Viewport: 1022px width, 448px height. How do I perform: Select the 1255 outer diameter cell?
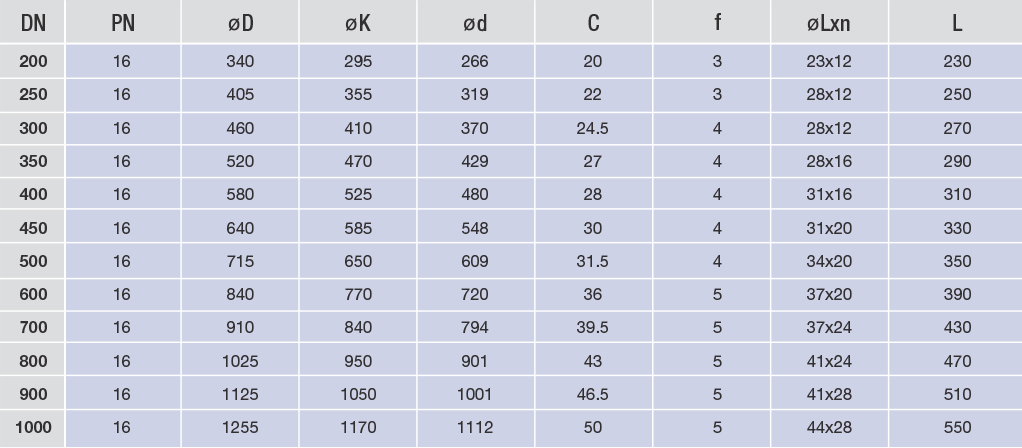(x=240, y=428)
